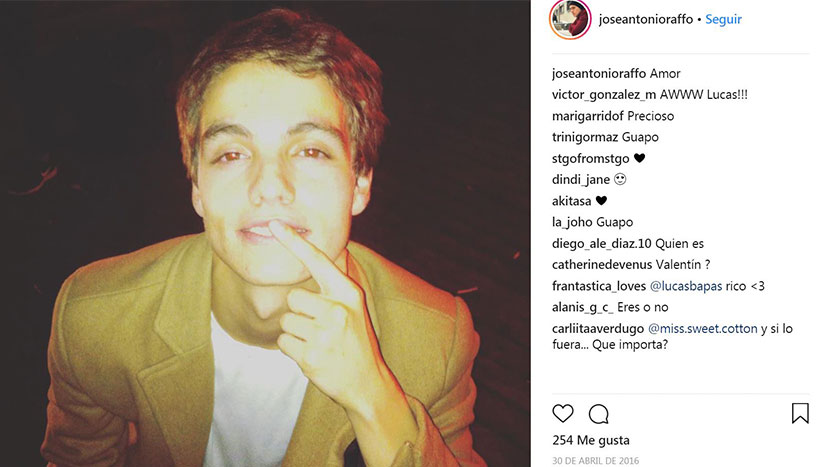Visit diego_ale_diaz.10 commenter profile
The width and height of the screenshot is (830, 467).
[x=602, y=244]
